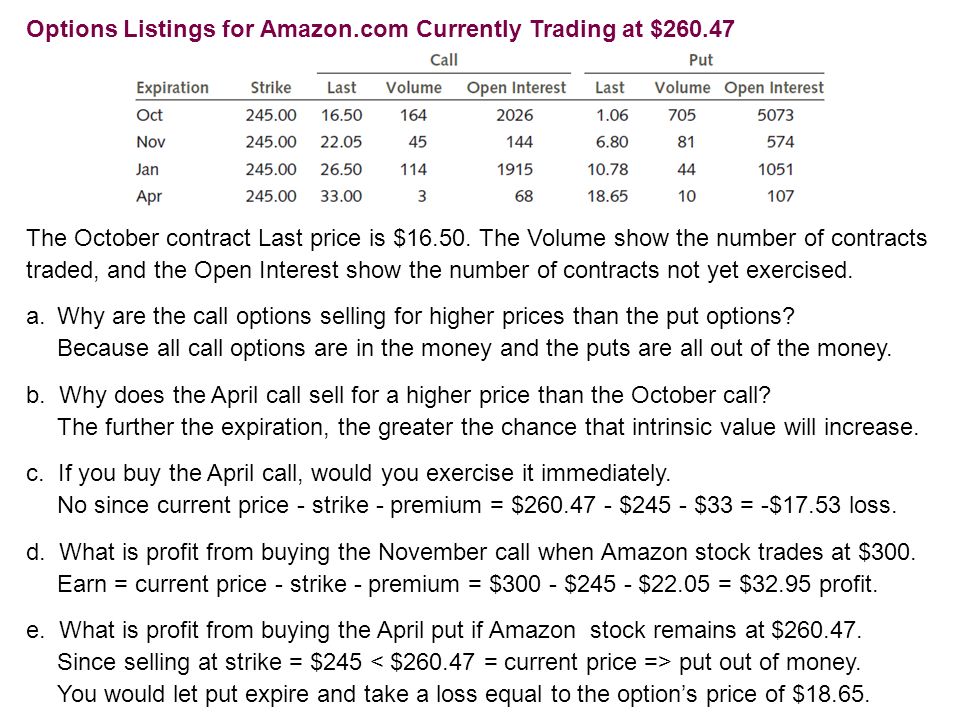Viewport: 960px width, 720px height.
Task: Select the April put last price 18.65
Action: (x=607, y=197)
